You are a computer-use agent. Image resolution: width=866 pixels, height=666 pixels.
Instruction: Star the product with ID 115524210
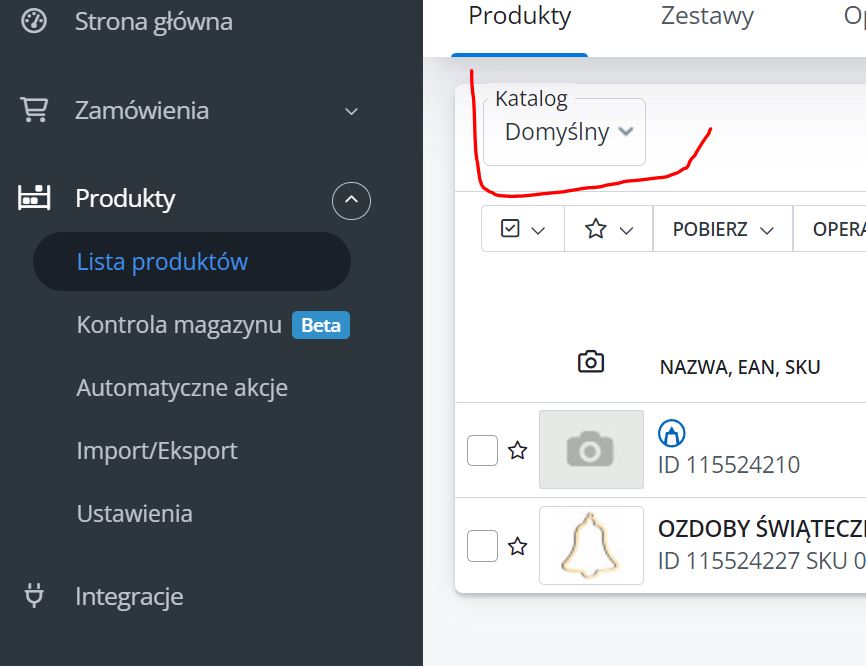517,451
